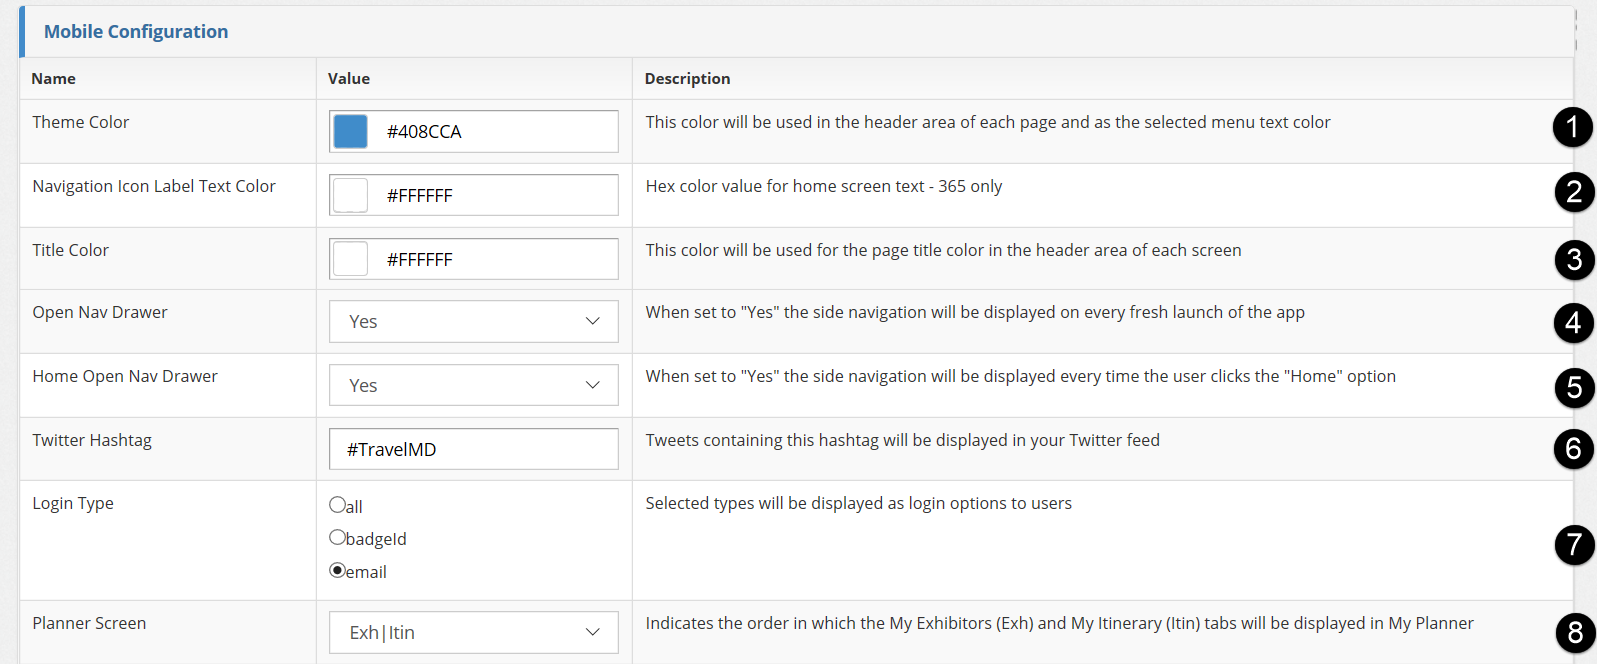This screenshot has width=1597, height=664.
Task: Open the white Title Color swatch
Action: pyautogui.click(x=350, y=259)
